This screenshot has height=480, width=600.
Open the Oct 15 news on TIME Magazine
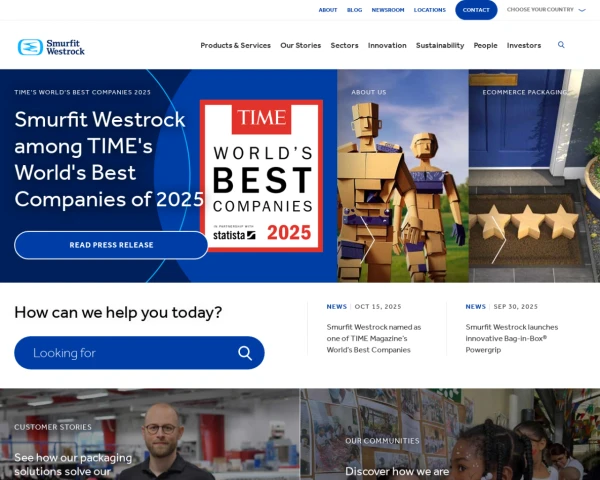[x=373, y=338]
